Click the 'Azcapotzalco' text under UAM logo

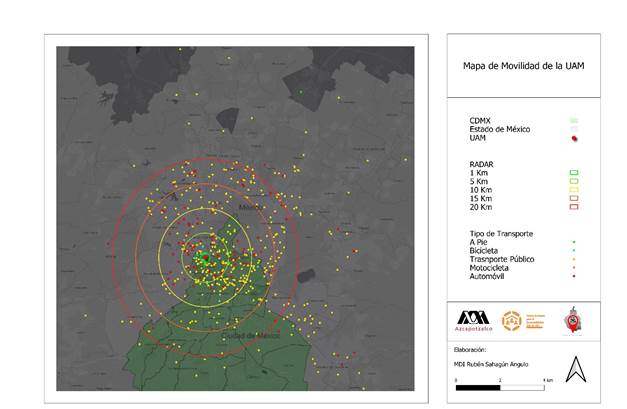tap(473, 329)
